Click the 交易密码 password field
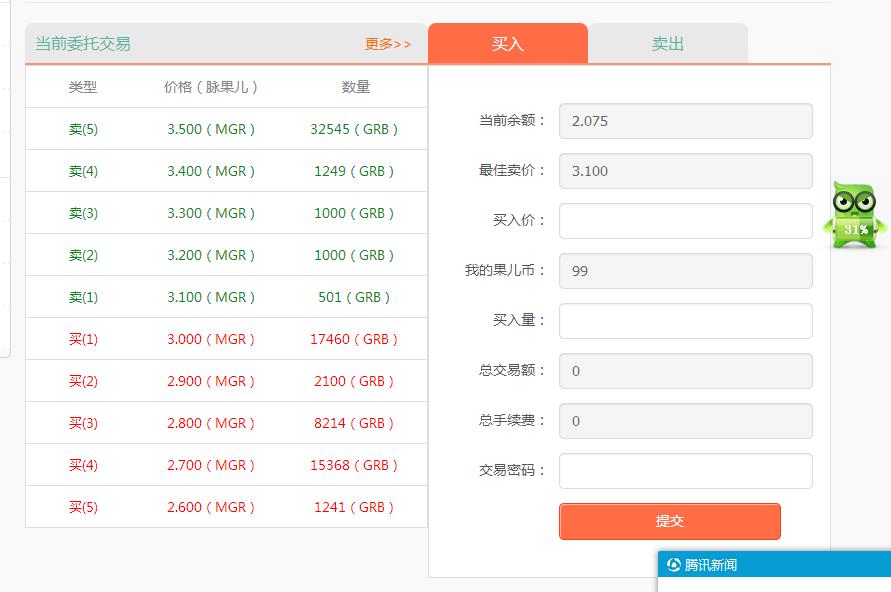The width and height of the screenshot is (891, 592). coord(685,471)
